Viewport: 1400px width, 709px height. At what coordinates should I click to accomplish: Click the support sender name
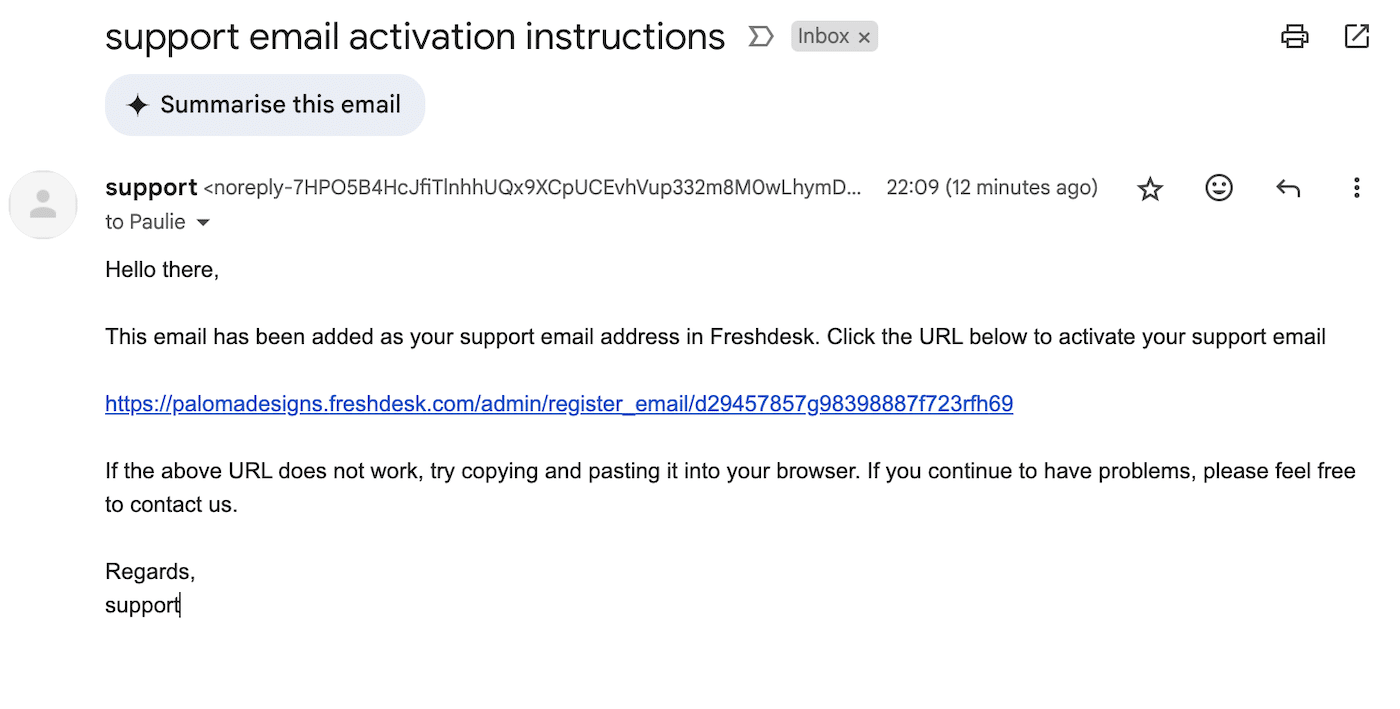click(150, 188)
